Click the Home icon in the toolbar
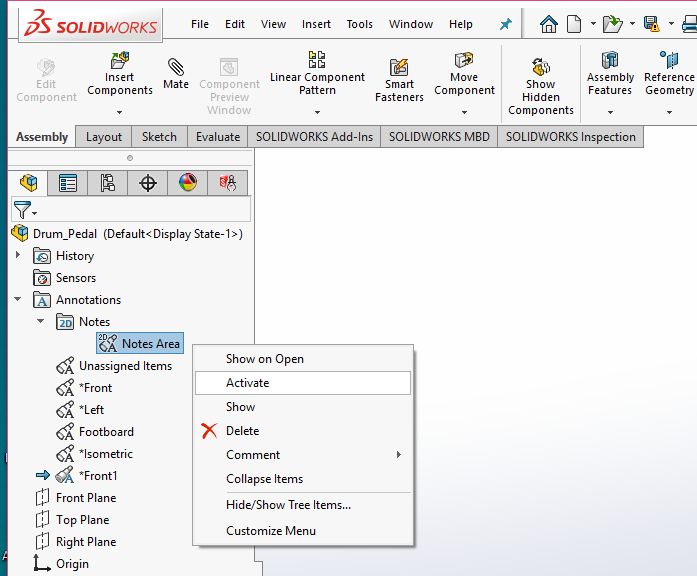The width and height of the screenshot is (697, 576). tap(549, 24)
